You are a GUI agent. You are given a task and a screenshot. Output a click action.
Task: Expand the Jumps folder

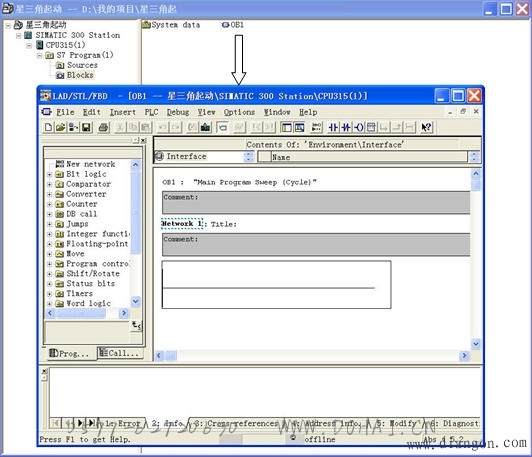50,224
